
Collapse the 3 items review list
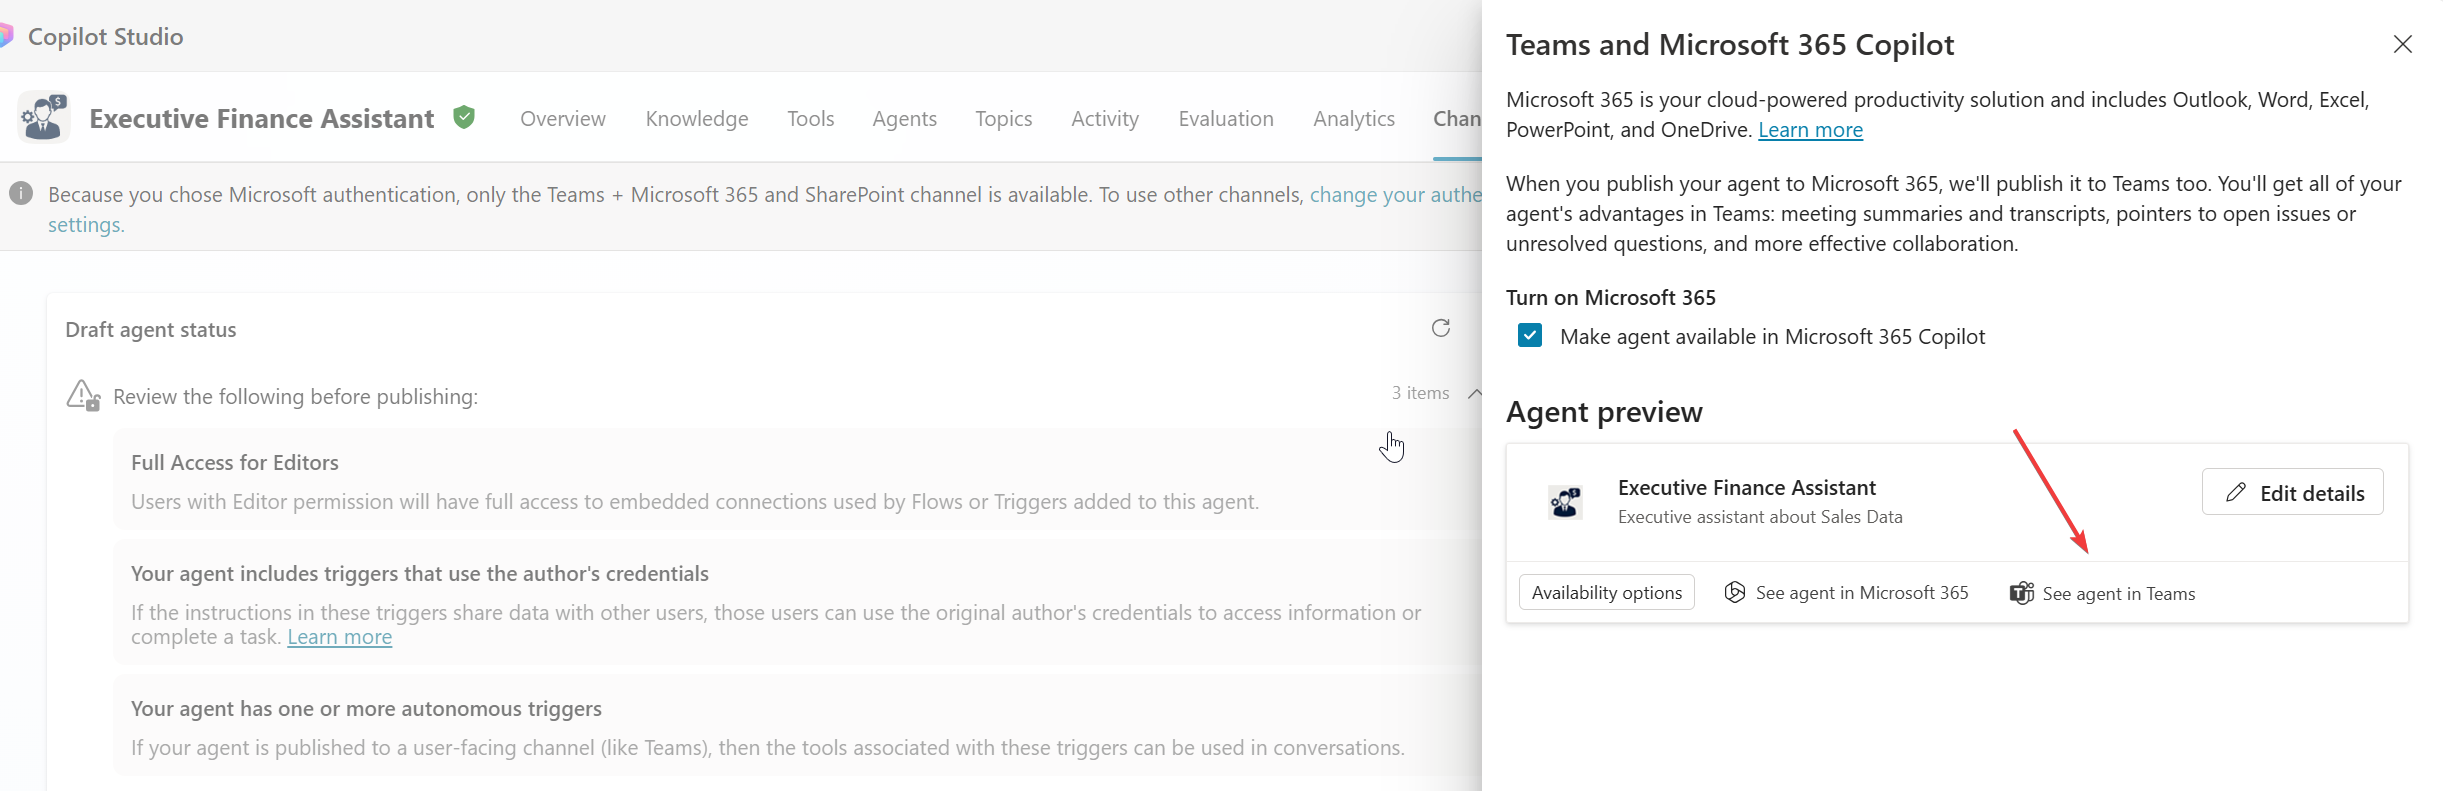coord(1473,394)
